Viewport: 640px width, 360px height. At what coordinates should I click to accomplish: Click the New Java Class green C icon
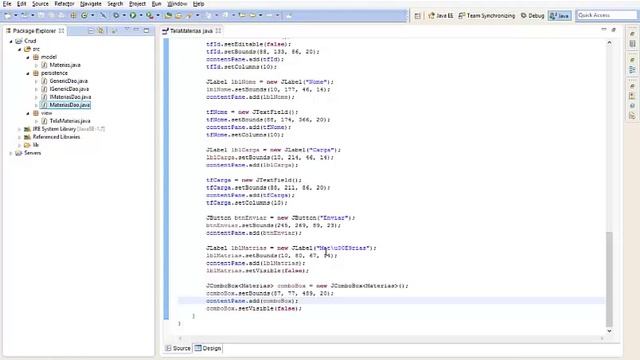point(84,16)
